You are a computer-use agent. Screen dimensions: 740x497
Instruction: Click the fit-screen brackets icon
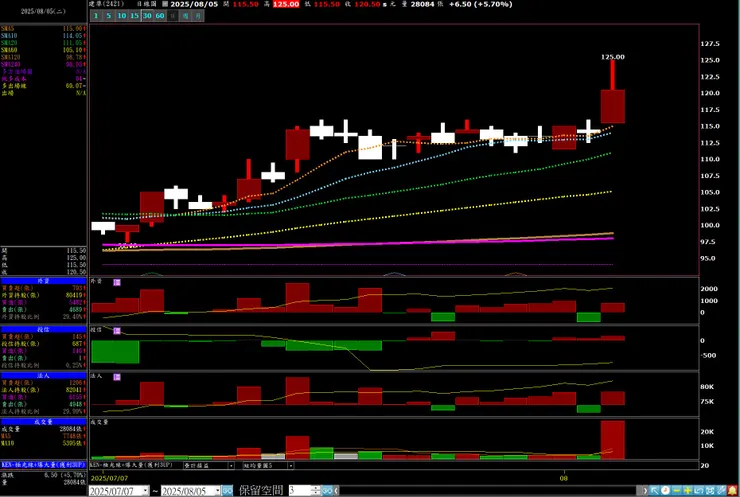tap(710, 491)
